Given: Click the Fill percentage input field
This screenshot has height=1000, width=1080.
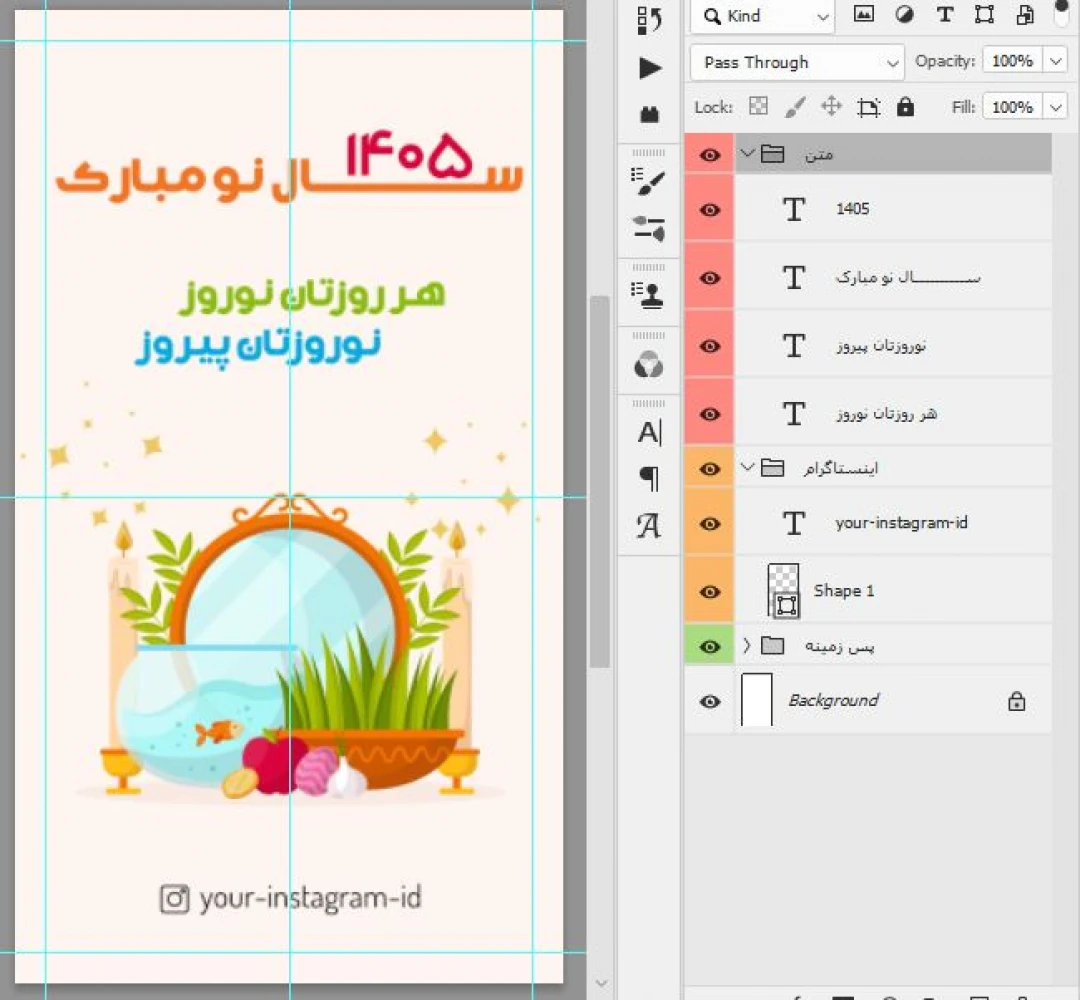Looking at the screenshot, I should pyautogui.click(x=1011, y=107).
